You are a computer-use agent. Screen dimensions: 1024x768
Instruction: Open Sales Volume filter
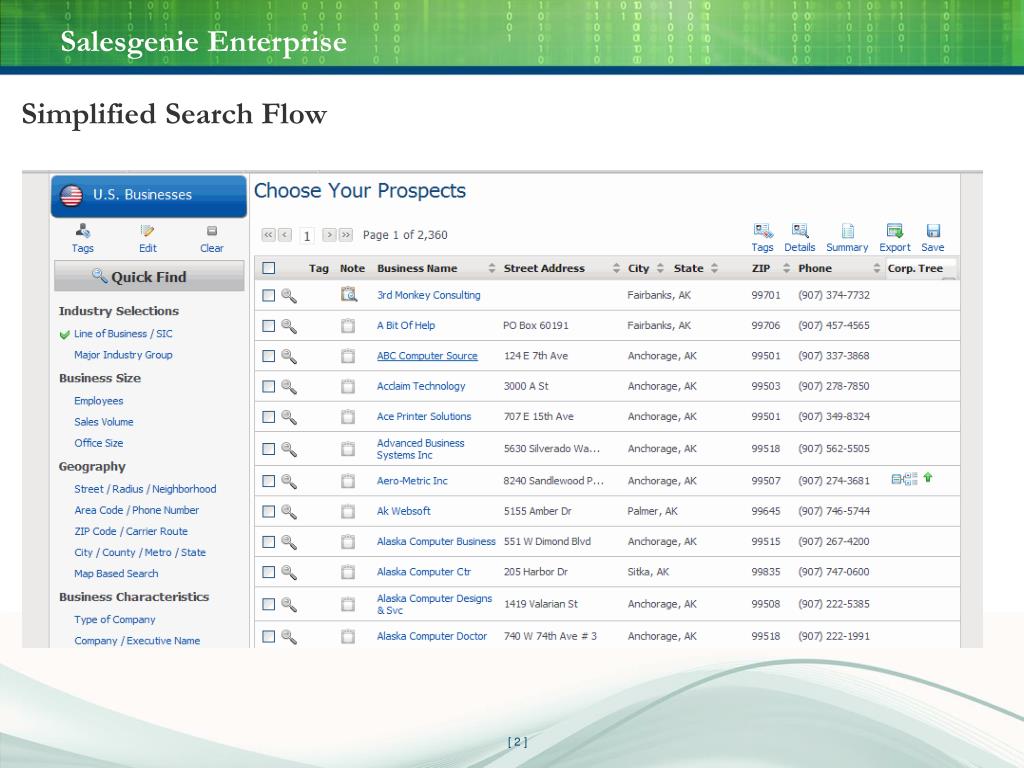[x=103, y=422]
